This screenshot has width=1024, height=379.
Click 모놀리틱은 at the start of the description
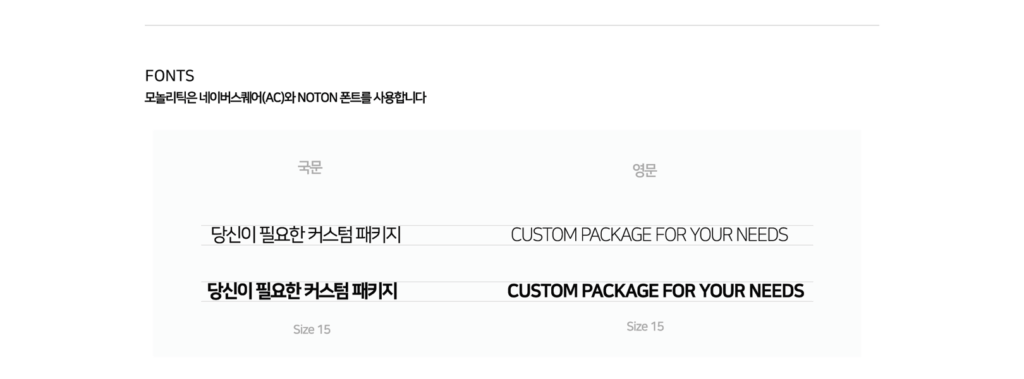(x=170, y=99)
